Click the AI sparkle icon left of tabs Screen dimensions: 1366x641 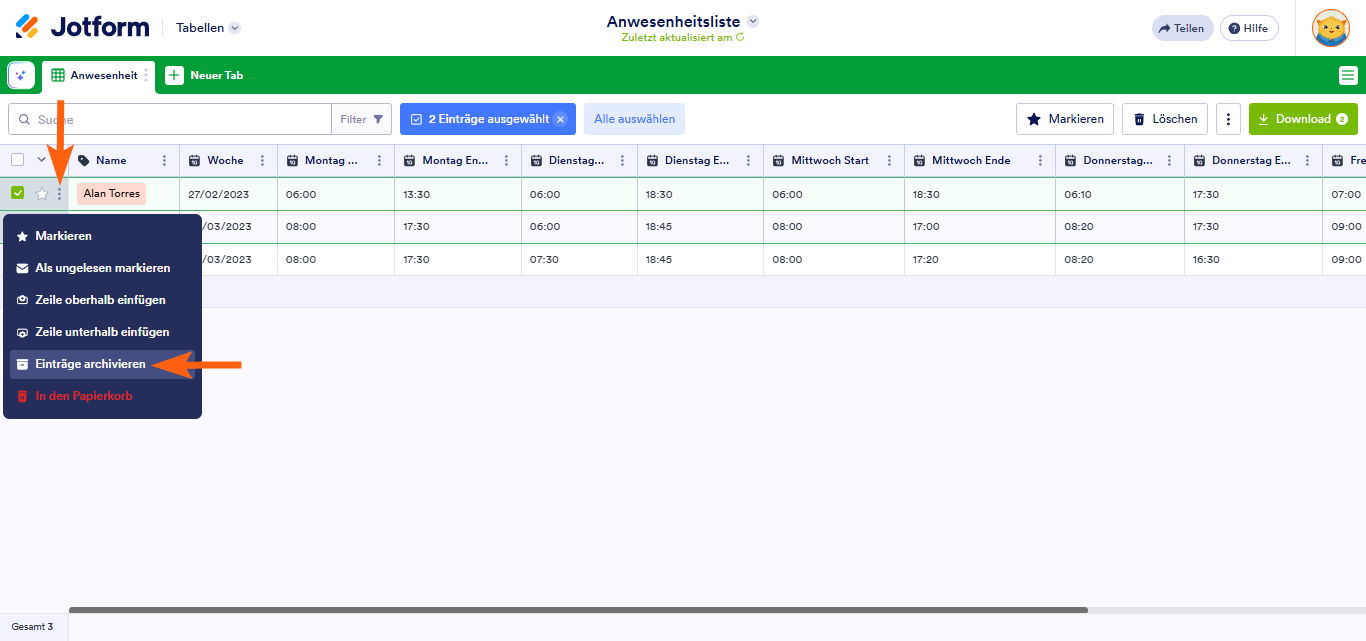pyautogui.click(x=21, y=75)
